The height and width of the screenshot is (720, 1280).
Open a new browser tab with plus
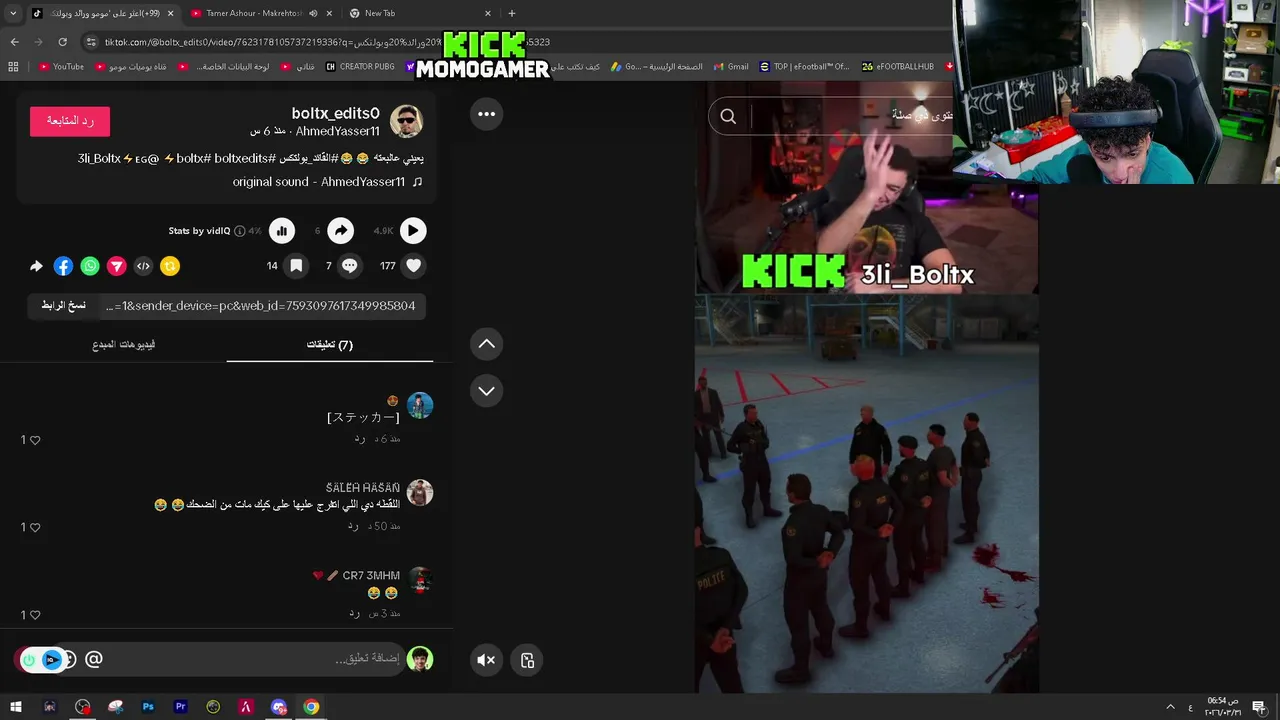click(512, 13)
